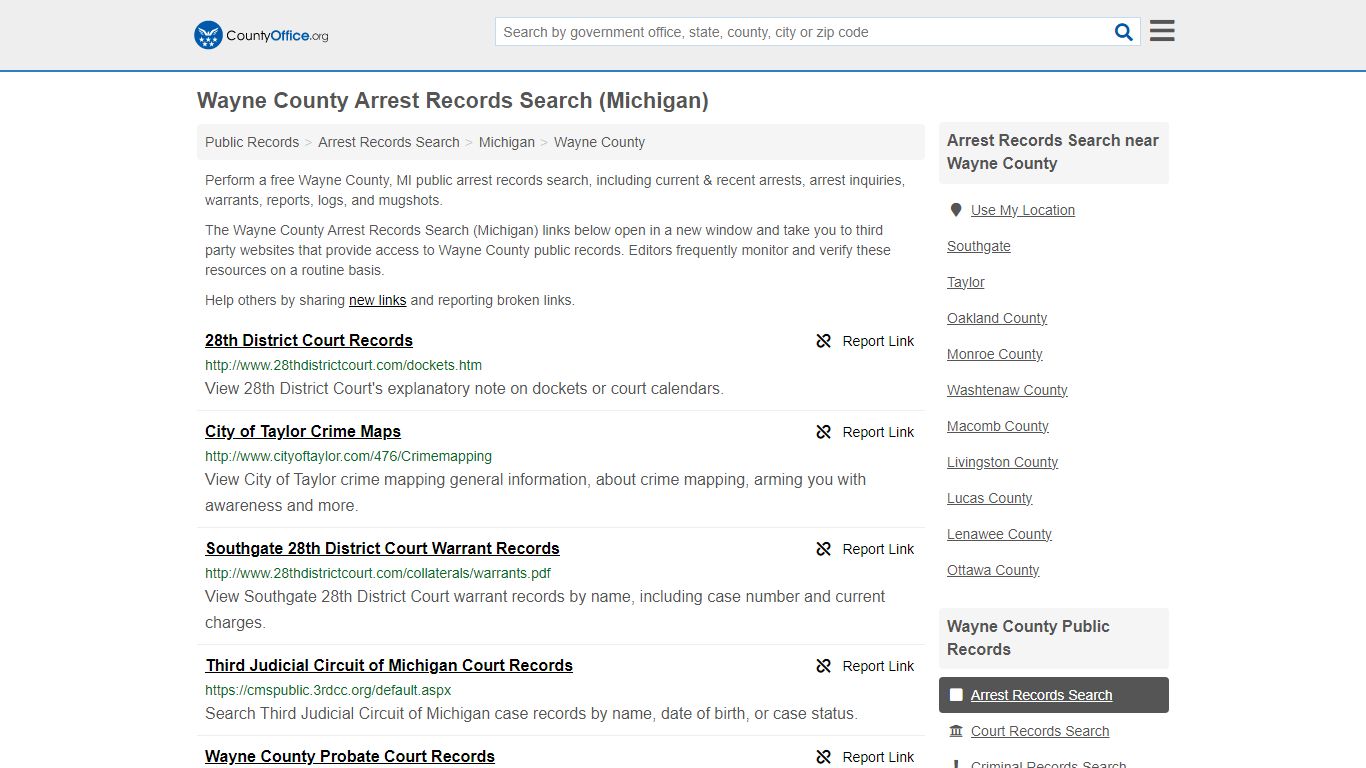The image size is (1366, 768).
Task: Click the page heading Wayne County Arrest Records Search
Action: tap(453, 101)
